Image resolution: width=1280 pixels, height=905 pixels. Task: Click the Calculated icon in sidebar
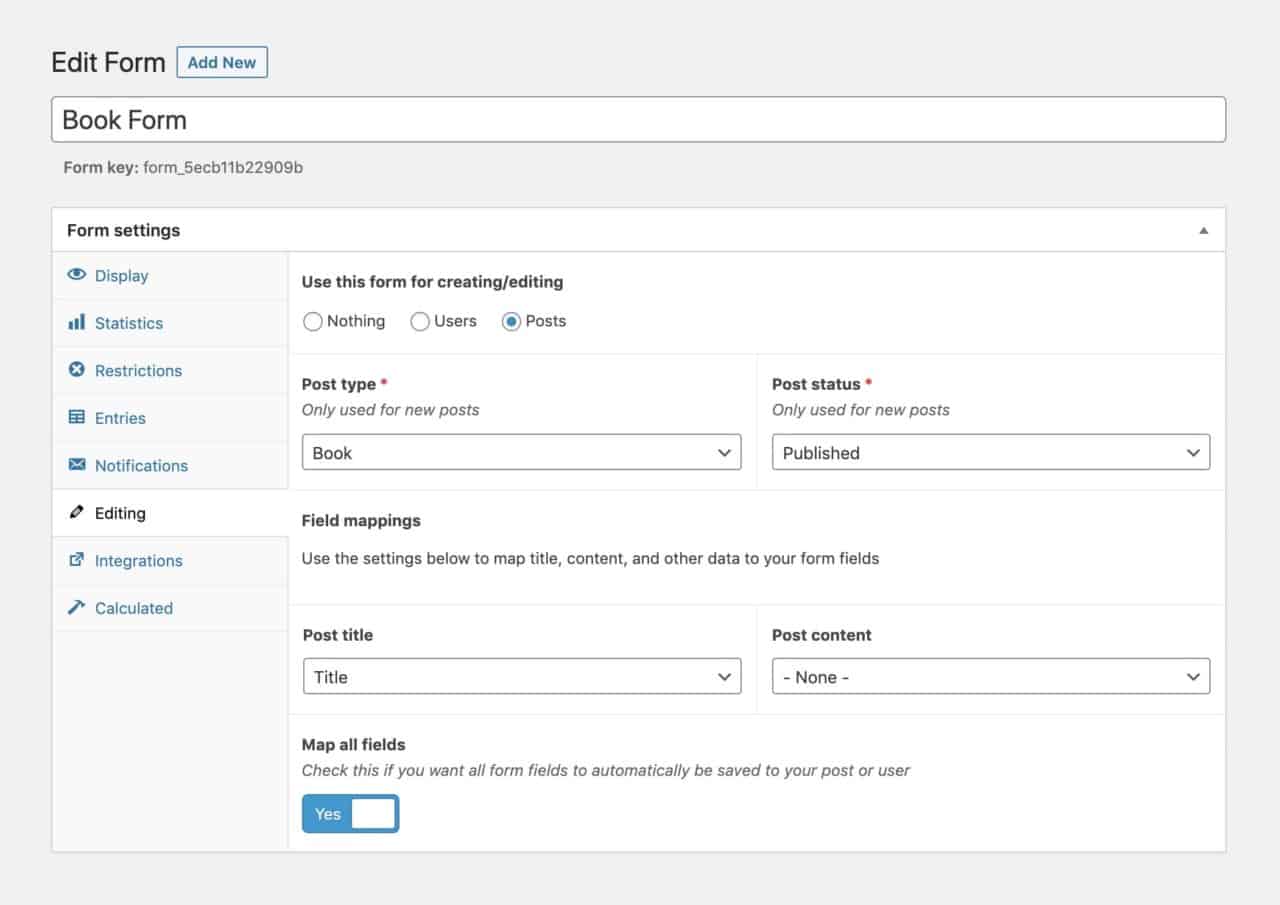(x=76, y=608)
